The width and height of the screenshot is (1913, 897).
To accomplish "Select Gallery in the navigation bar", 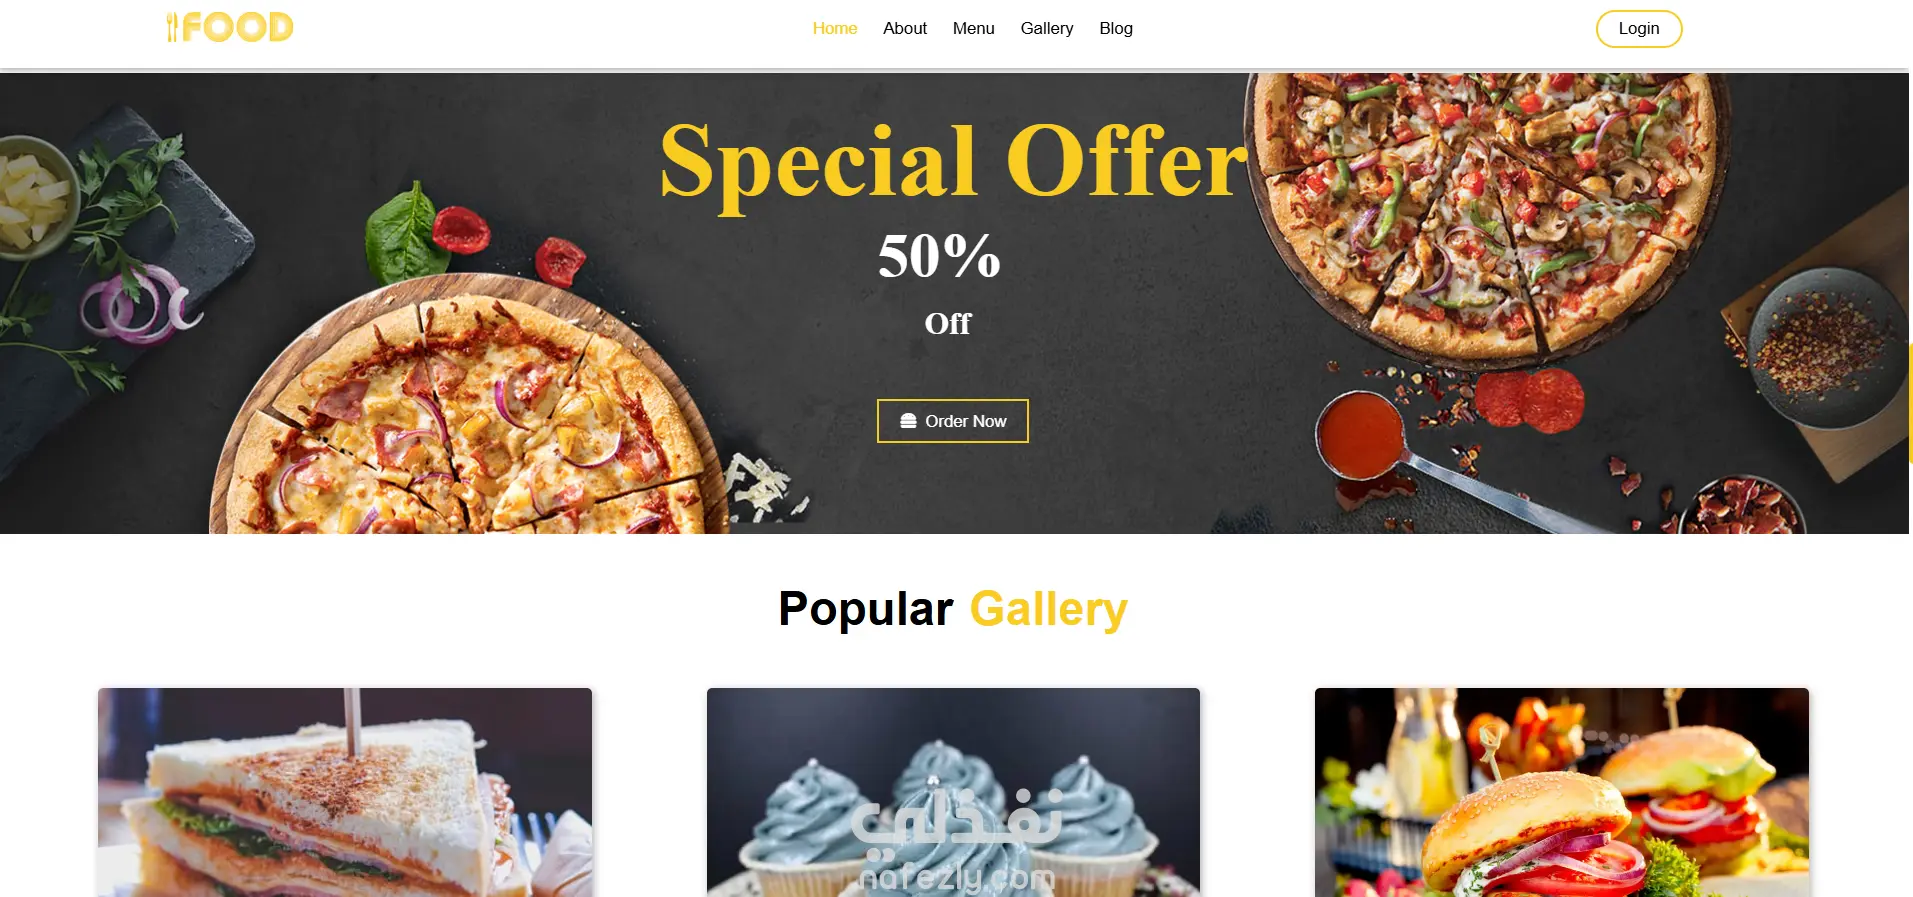I will click(1046, 28).
